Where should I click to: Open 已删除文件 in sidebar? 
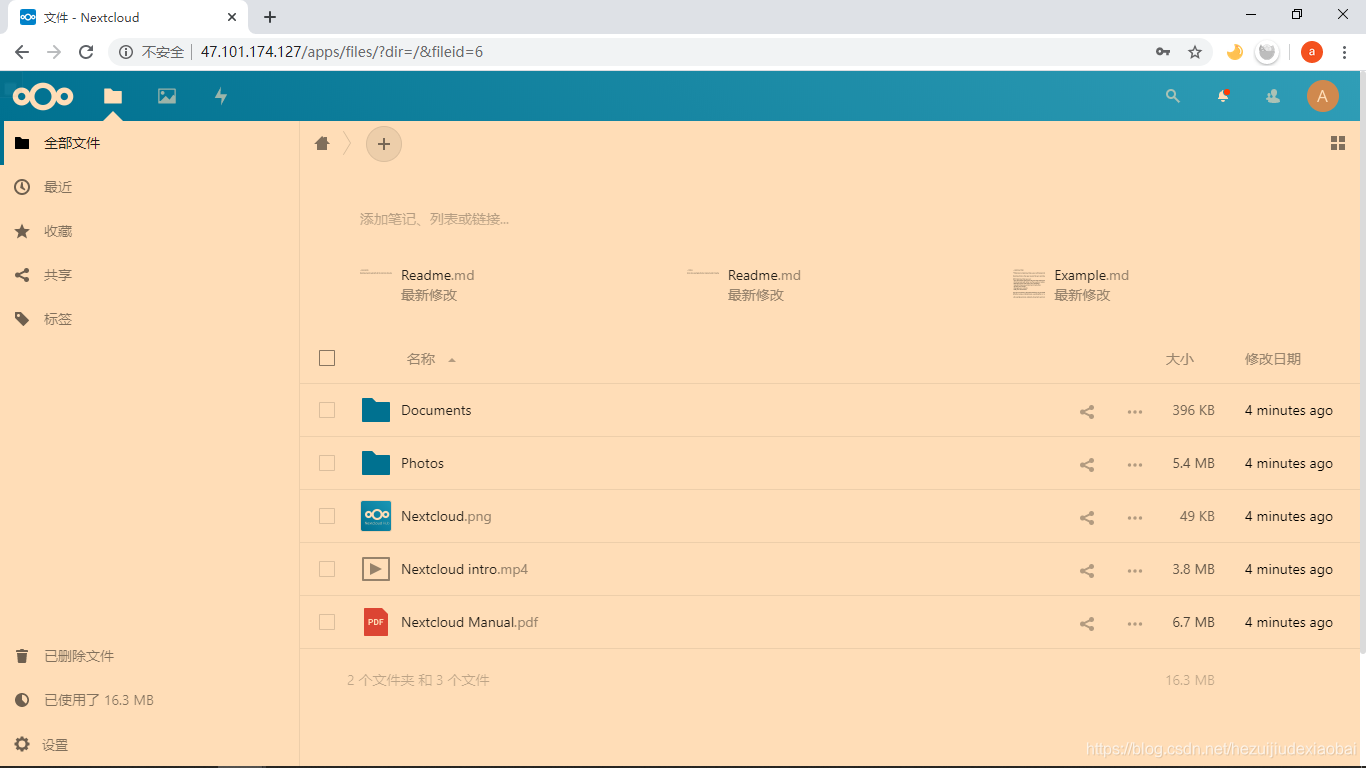[x=150, y=656]
